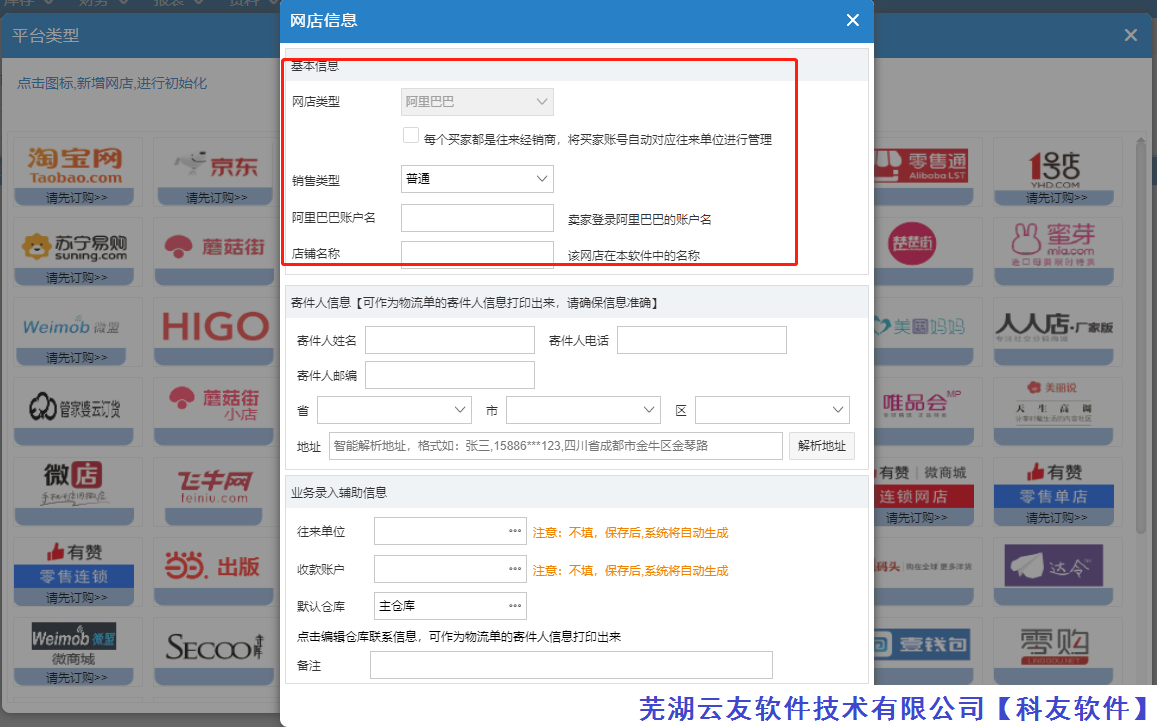Click the 寄件人电话 text field
Image resolution: width=1157 pixels, height=727 pixels.
click(702, 340)
